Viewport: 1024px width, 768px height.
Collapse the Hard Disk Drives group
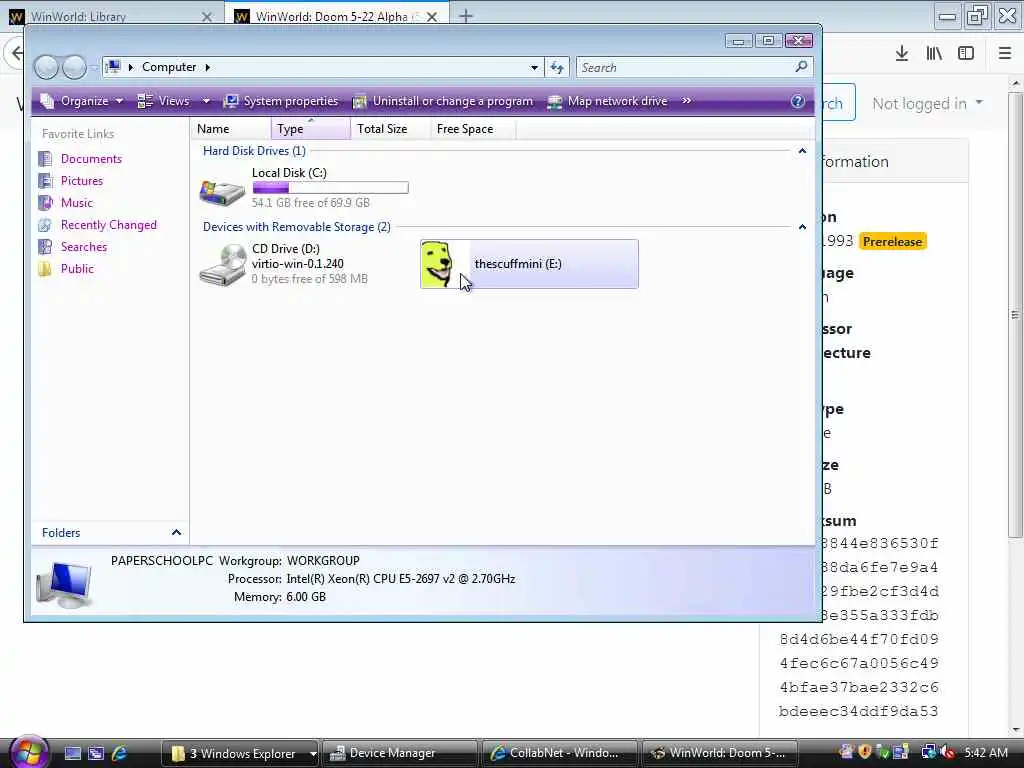tap(802, 151)
